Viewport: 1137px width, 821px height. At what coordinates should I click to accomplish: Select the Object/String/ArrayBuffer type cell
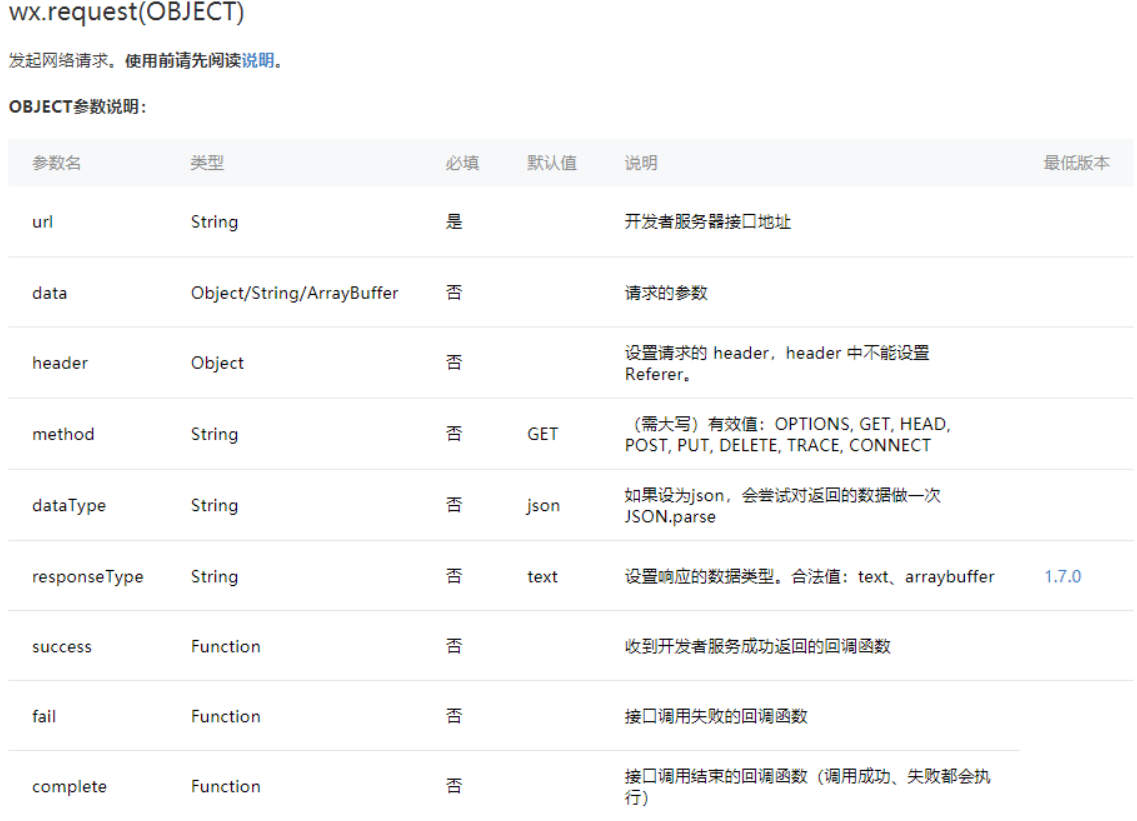tap(294, 293)
